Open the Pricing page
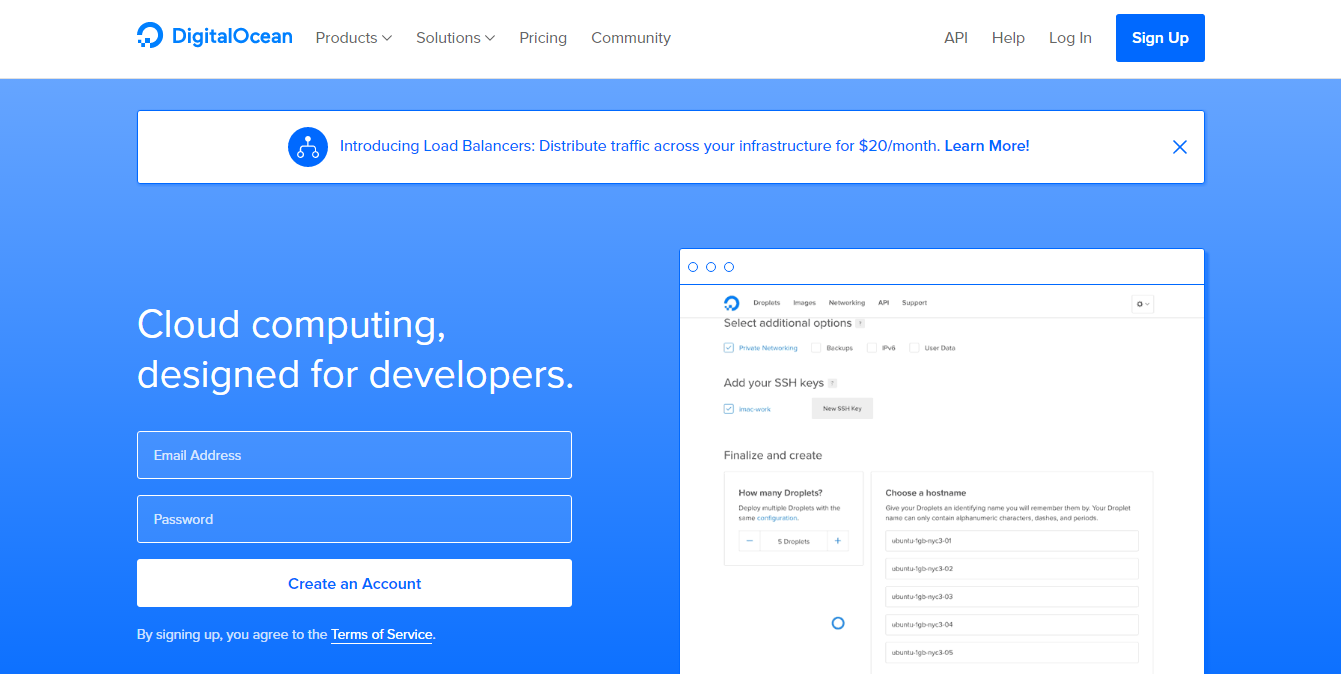 543,38
